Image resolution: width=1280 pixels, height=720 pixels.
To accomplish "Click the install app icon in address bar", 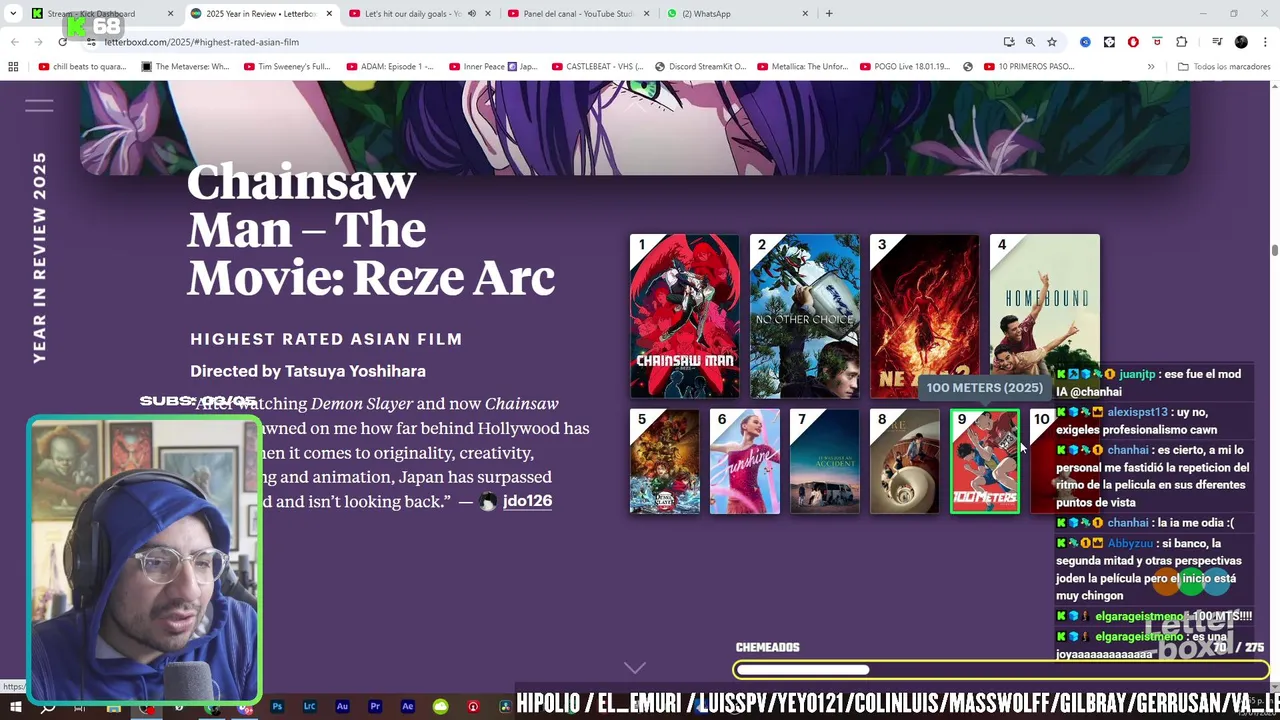I will [x=1009, y=42].
